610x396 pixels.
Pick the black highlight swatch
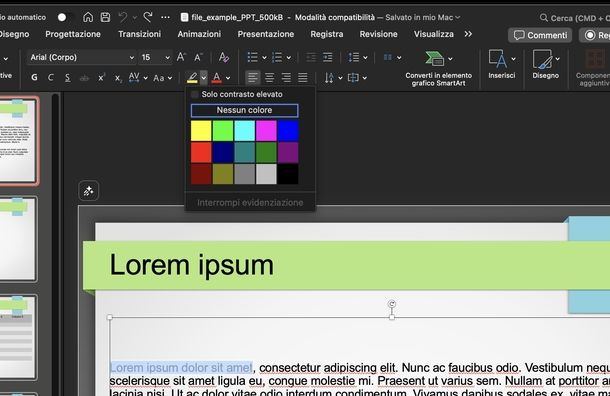click(288, 174)
